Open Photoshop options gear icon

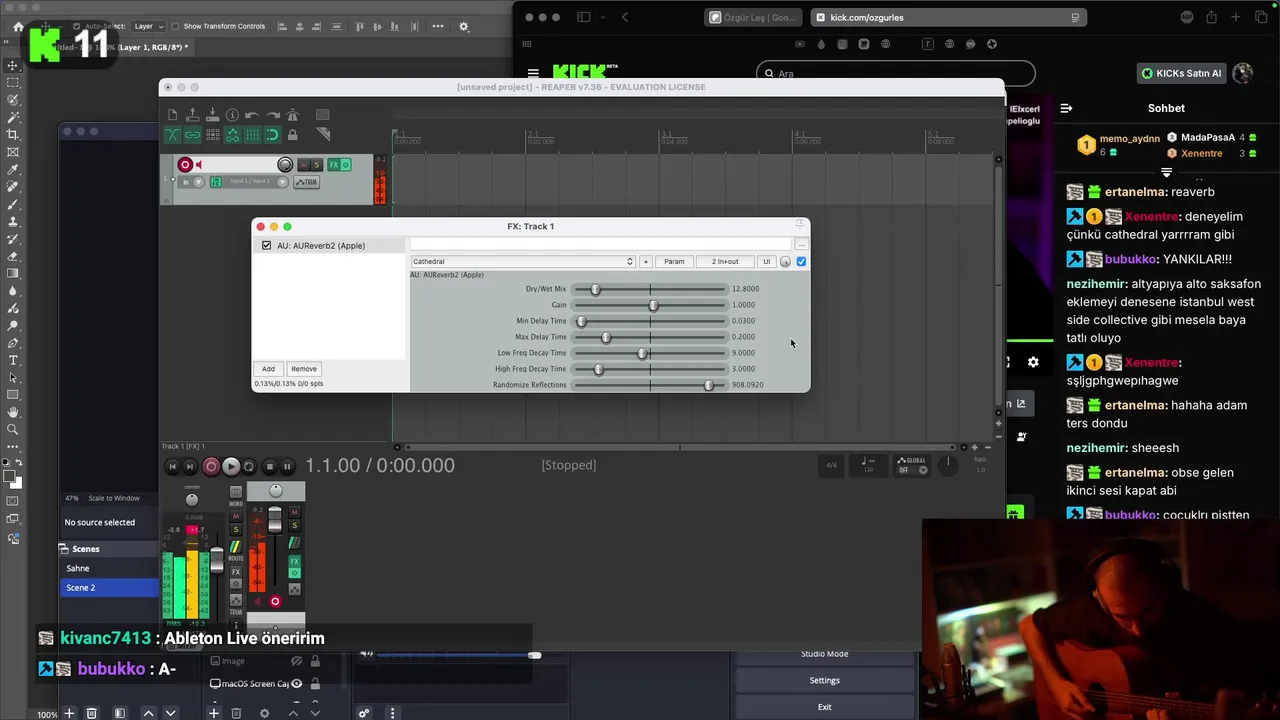point(464,27)
